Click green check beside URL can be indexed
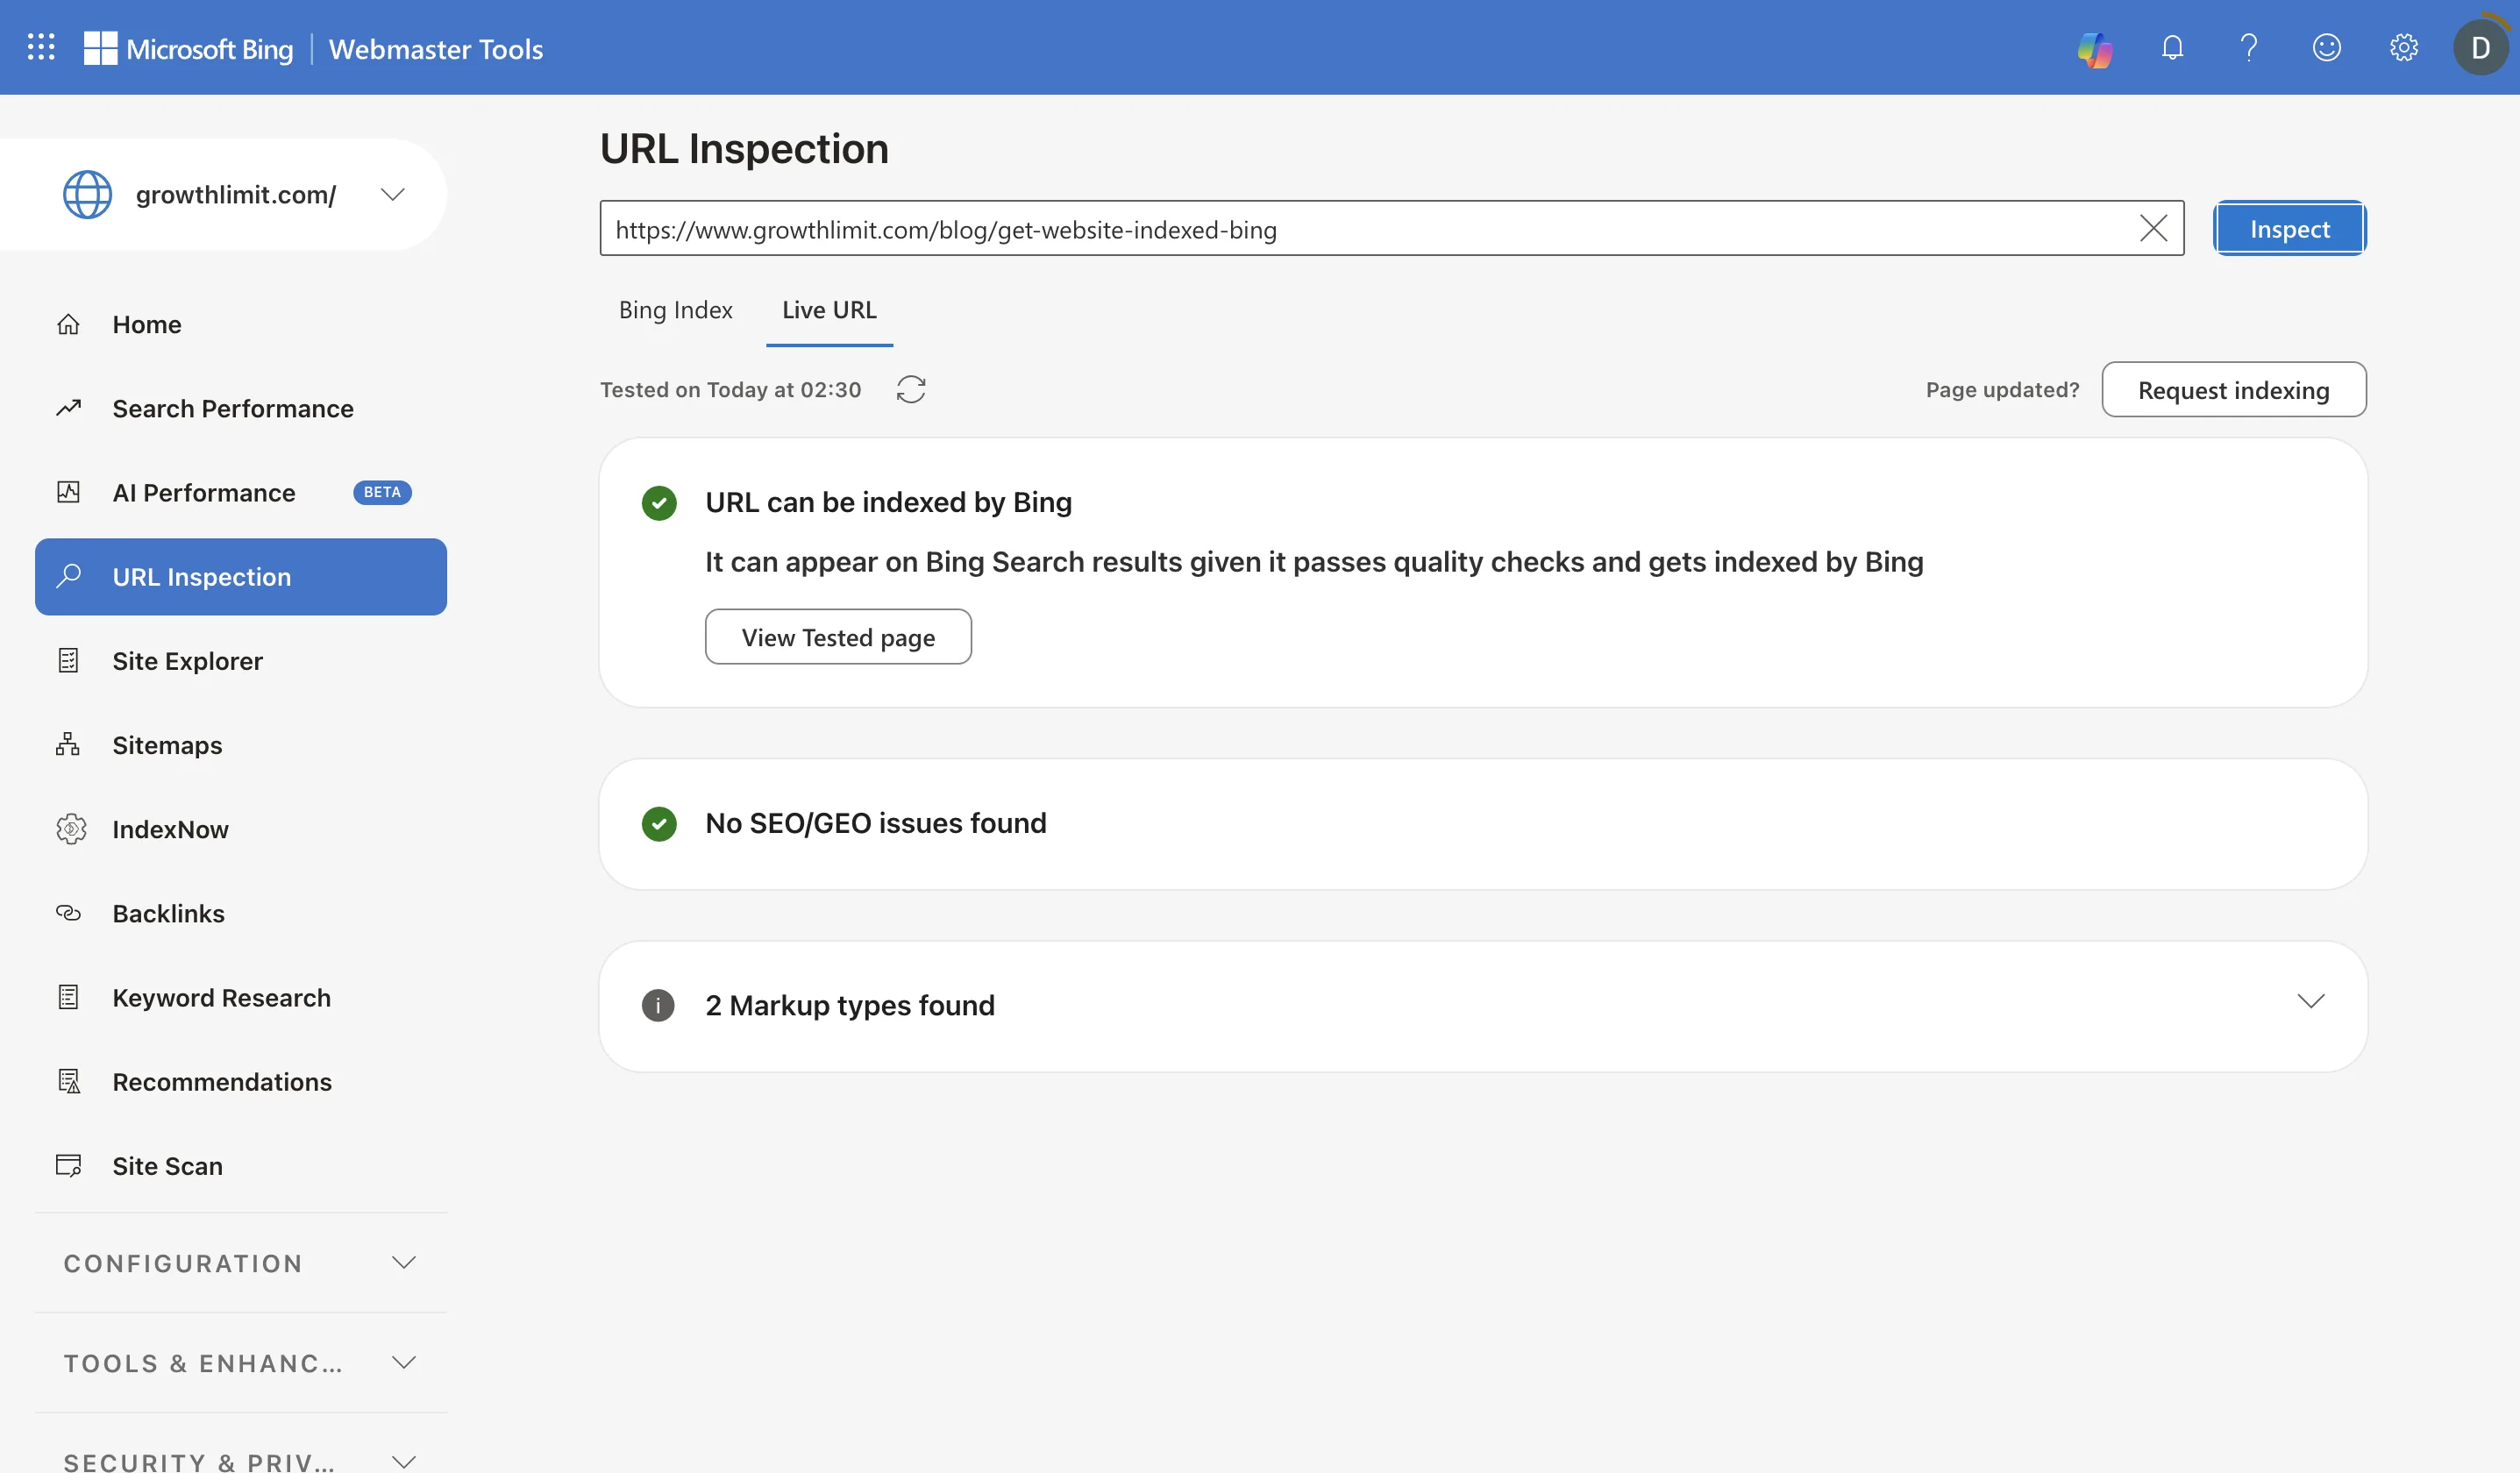The width and height of the screenshot is (2520, 1473). 659,503
